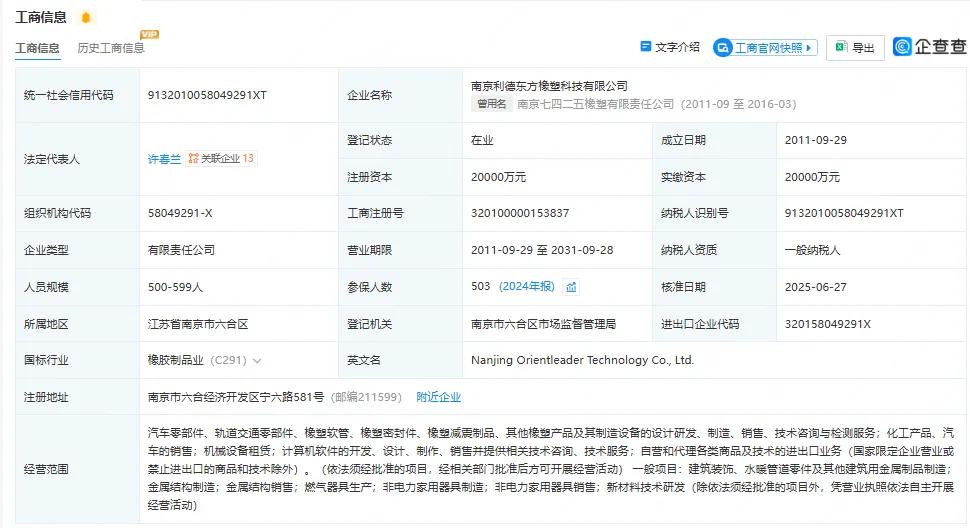The height and width of the screenshot is (528, 970).
Task: Click the 一般纳税人 value
Action: coord(812,250)
